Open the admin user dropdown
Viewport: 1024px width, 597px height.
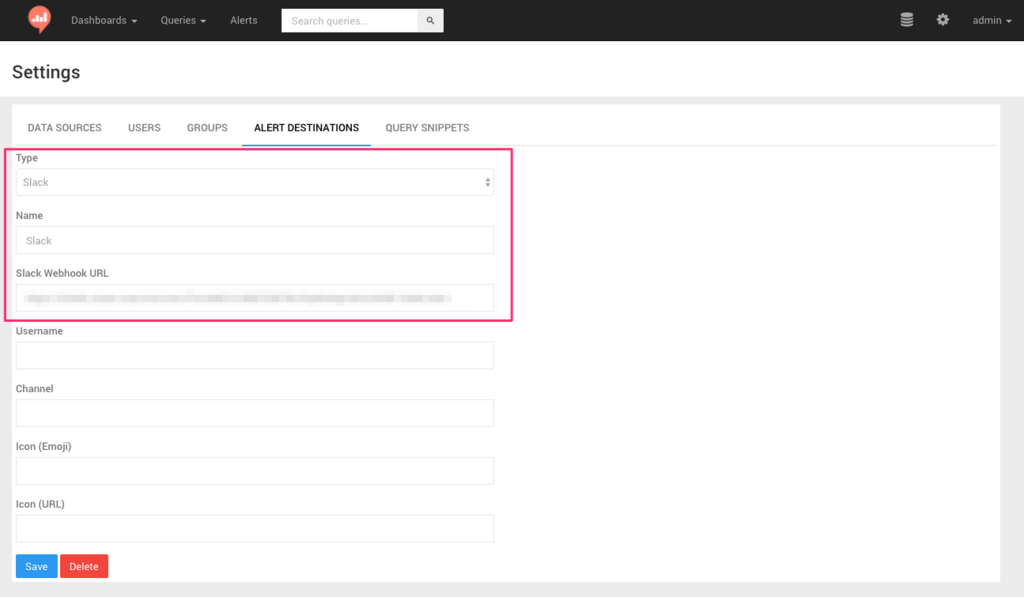tap(991, 20)
